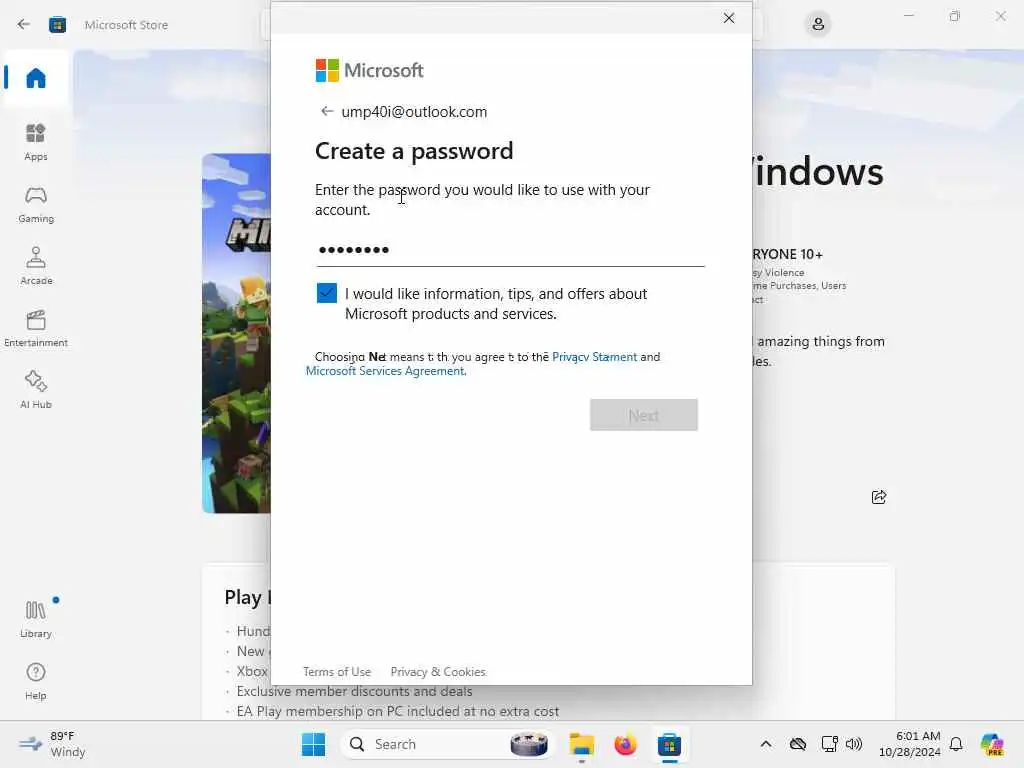Viewport: 1024px width, 768px height.
Task: Open Help in the Store sidebar
Action: 36,681
